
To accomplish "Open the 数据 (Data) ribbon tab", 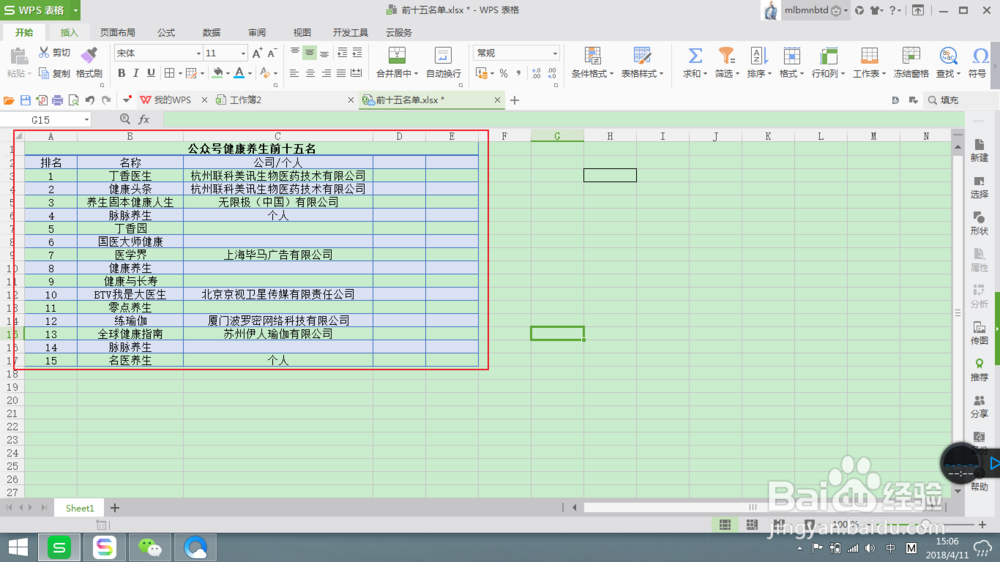I will [x=211, y=33].
